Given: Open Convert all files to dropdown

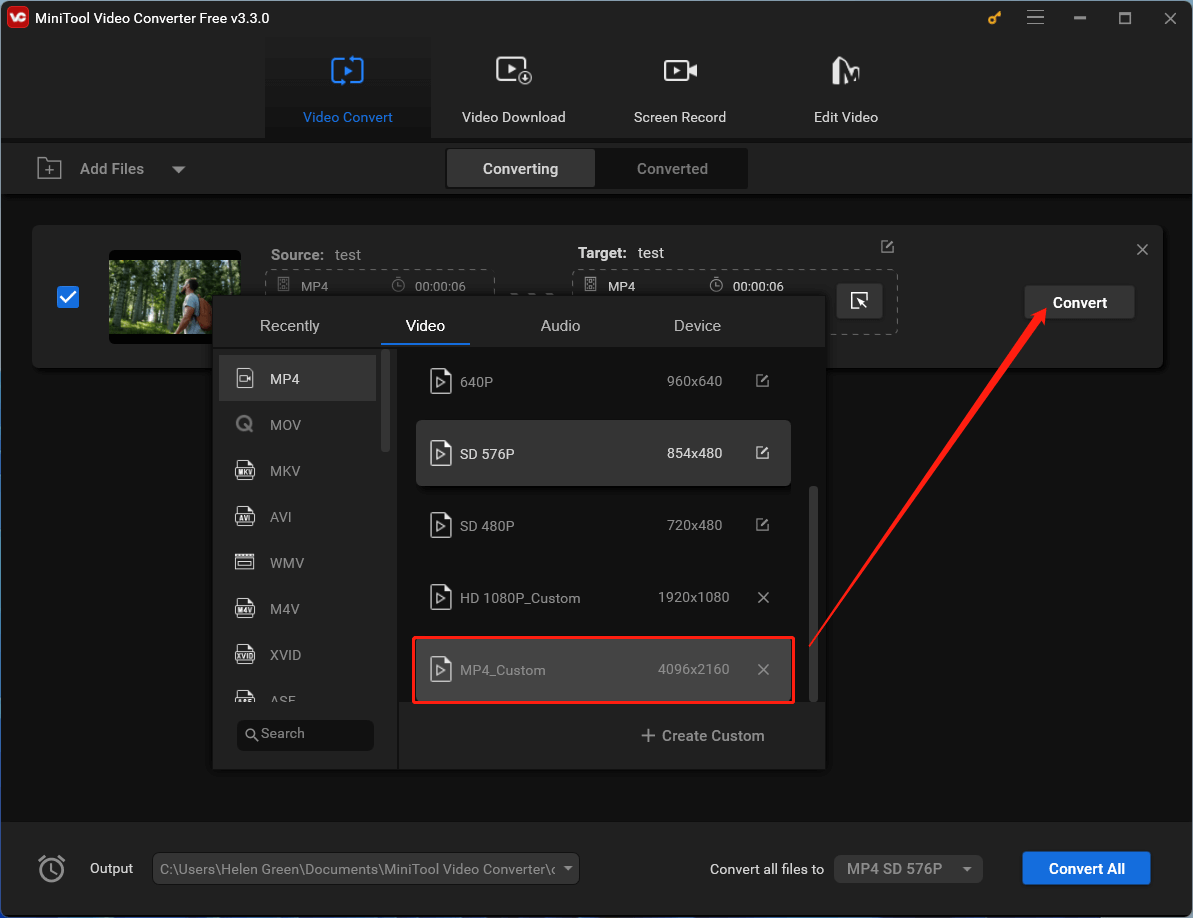Looking at the screenshot, I should [908, 869].
